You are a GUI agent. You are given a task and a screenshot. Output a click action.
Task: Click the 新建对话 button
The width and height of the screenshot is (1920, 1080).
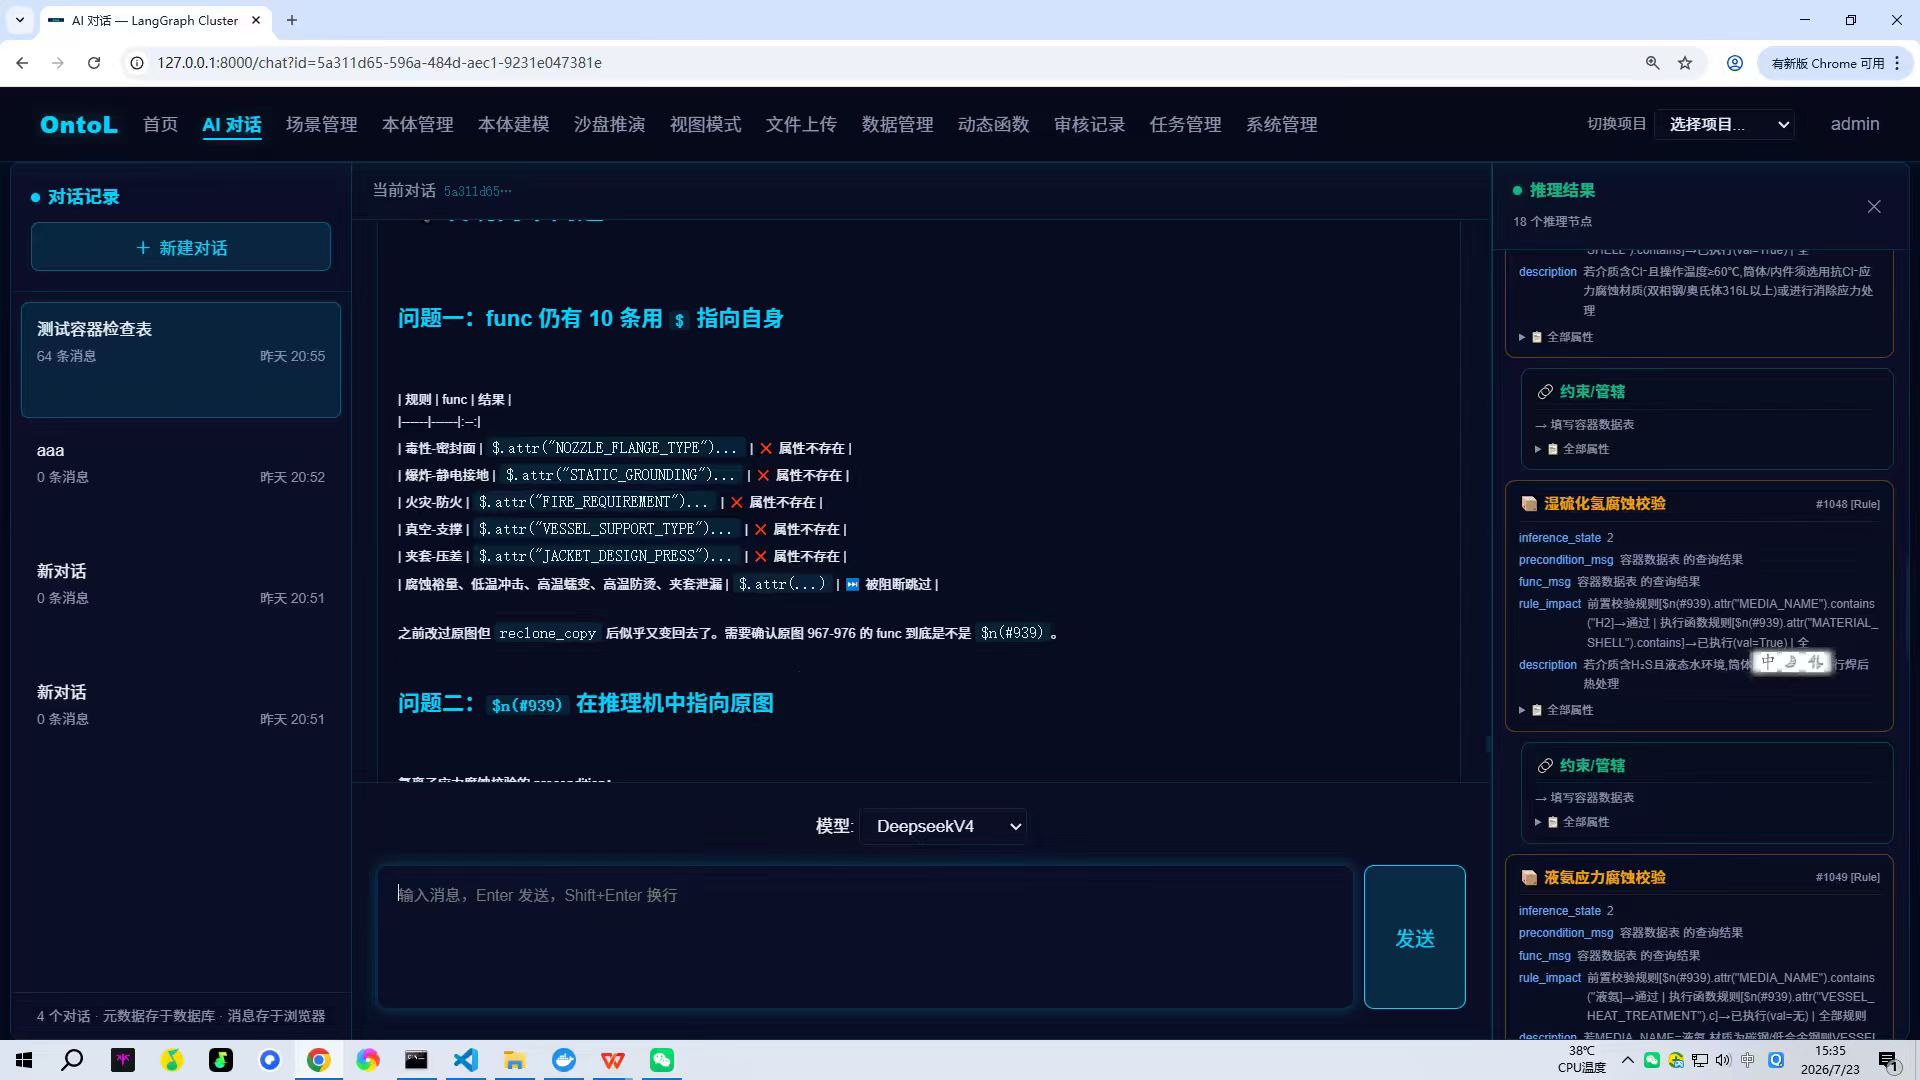tap(181, 247)
